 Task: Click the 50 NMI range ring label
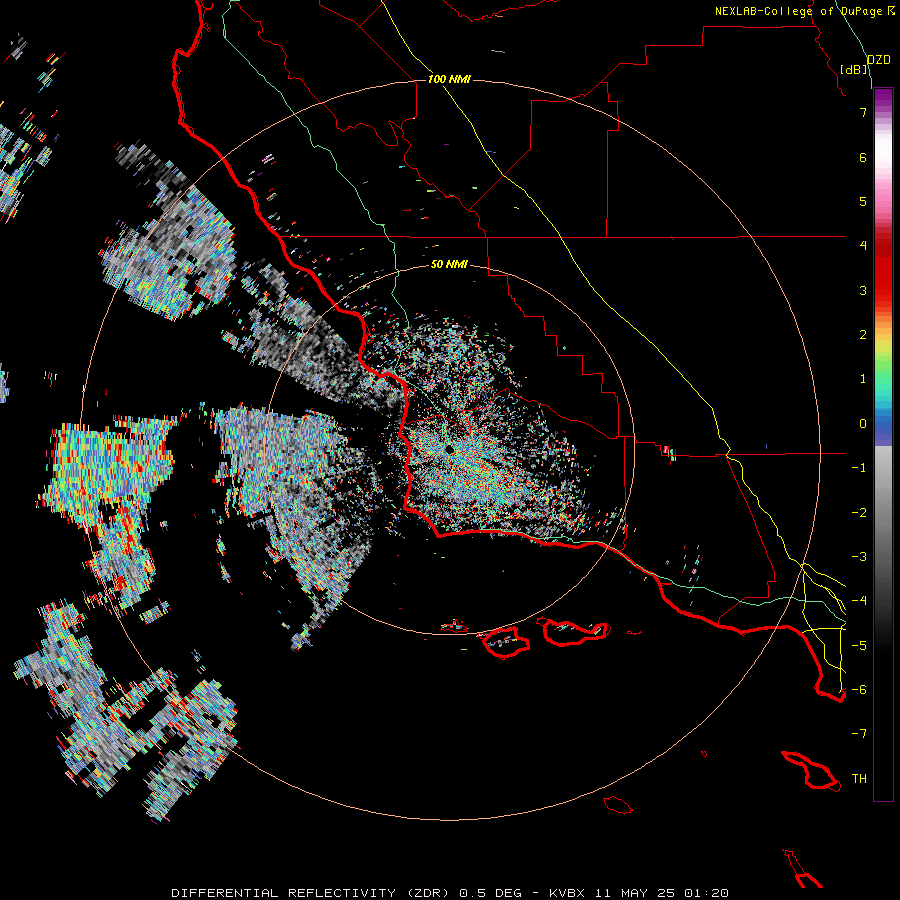[x=449, y=264]
